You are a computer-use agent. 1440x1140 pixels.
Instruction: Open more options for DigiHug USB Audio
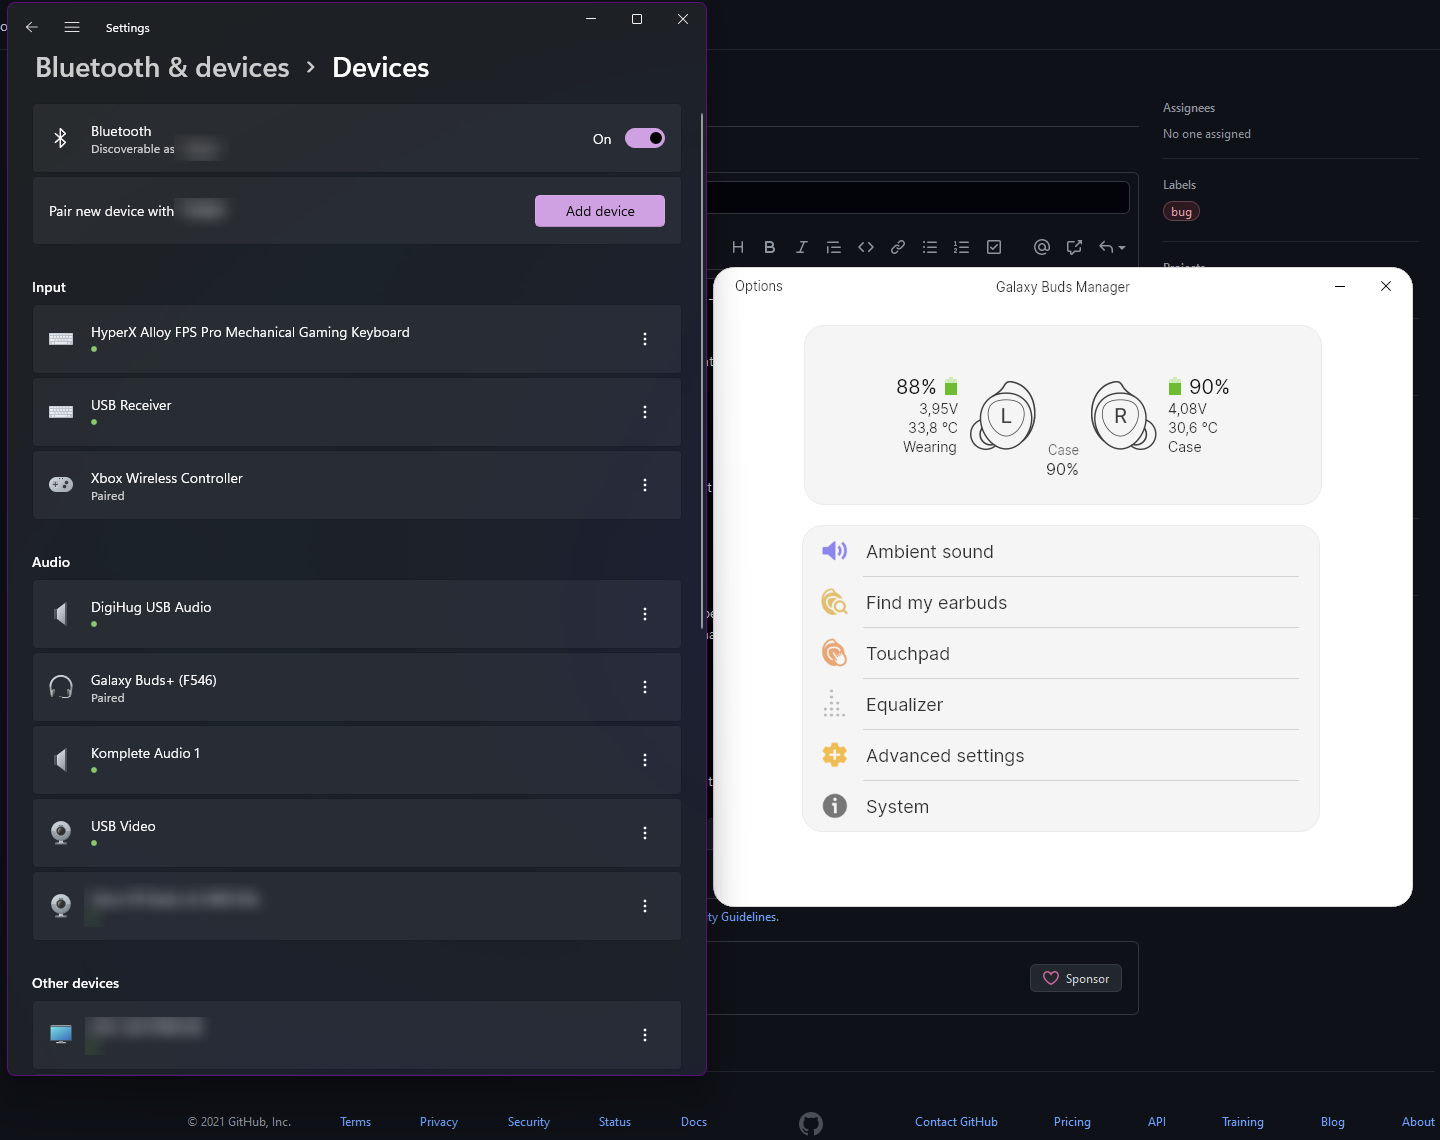645,614
